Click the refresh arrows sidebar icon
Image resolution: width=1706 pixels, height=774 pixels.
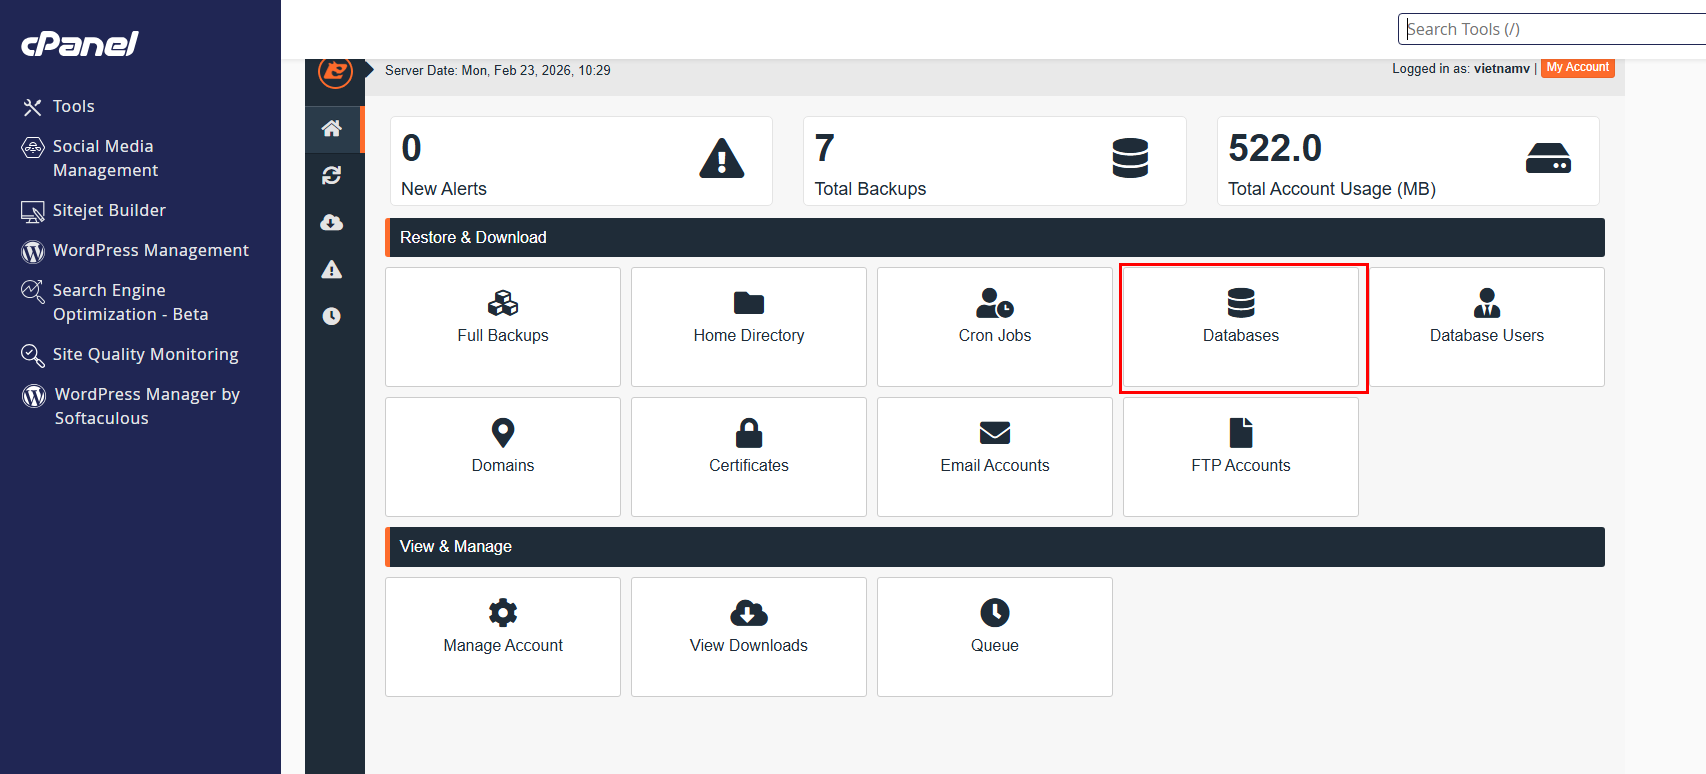[x=332, y=175]
